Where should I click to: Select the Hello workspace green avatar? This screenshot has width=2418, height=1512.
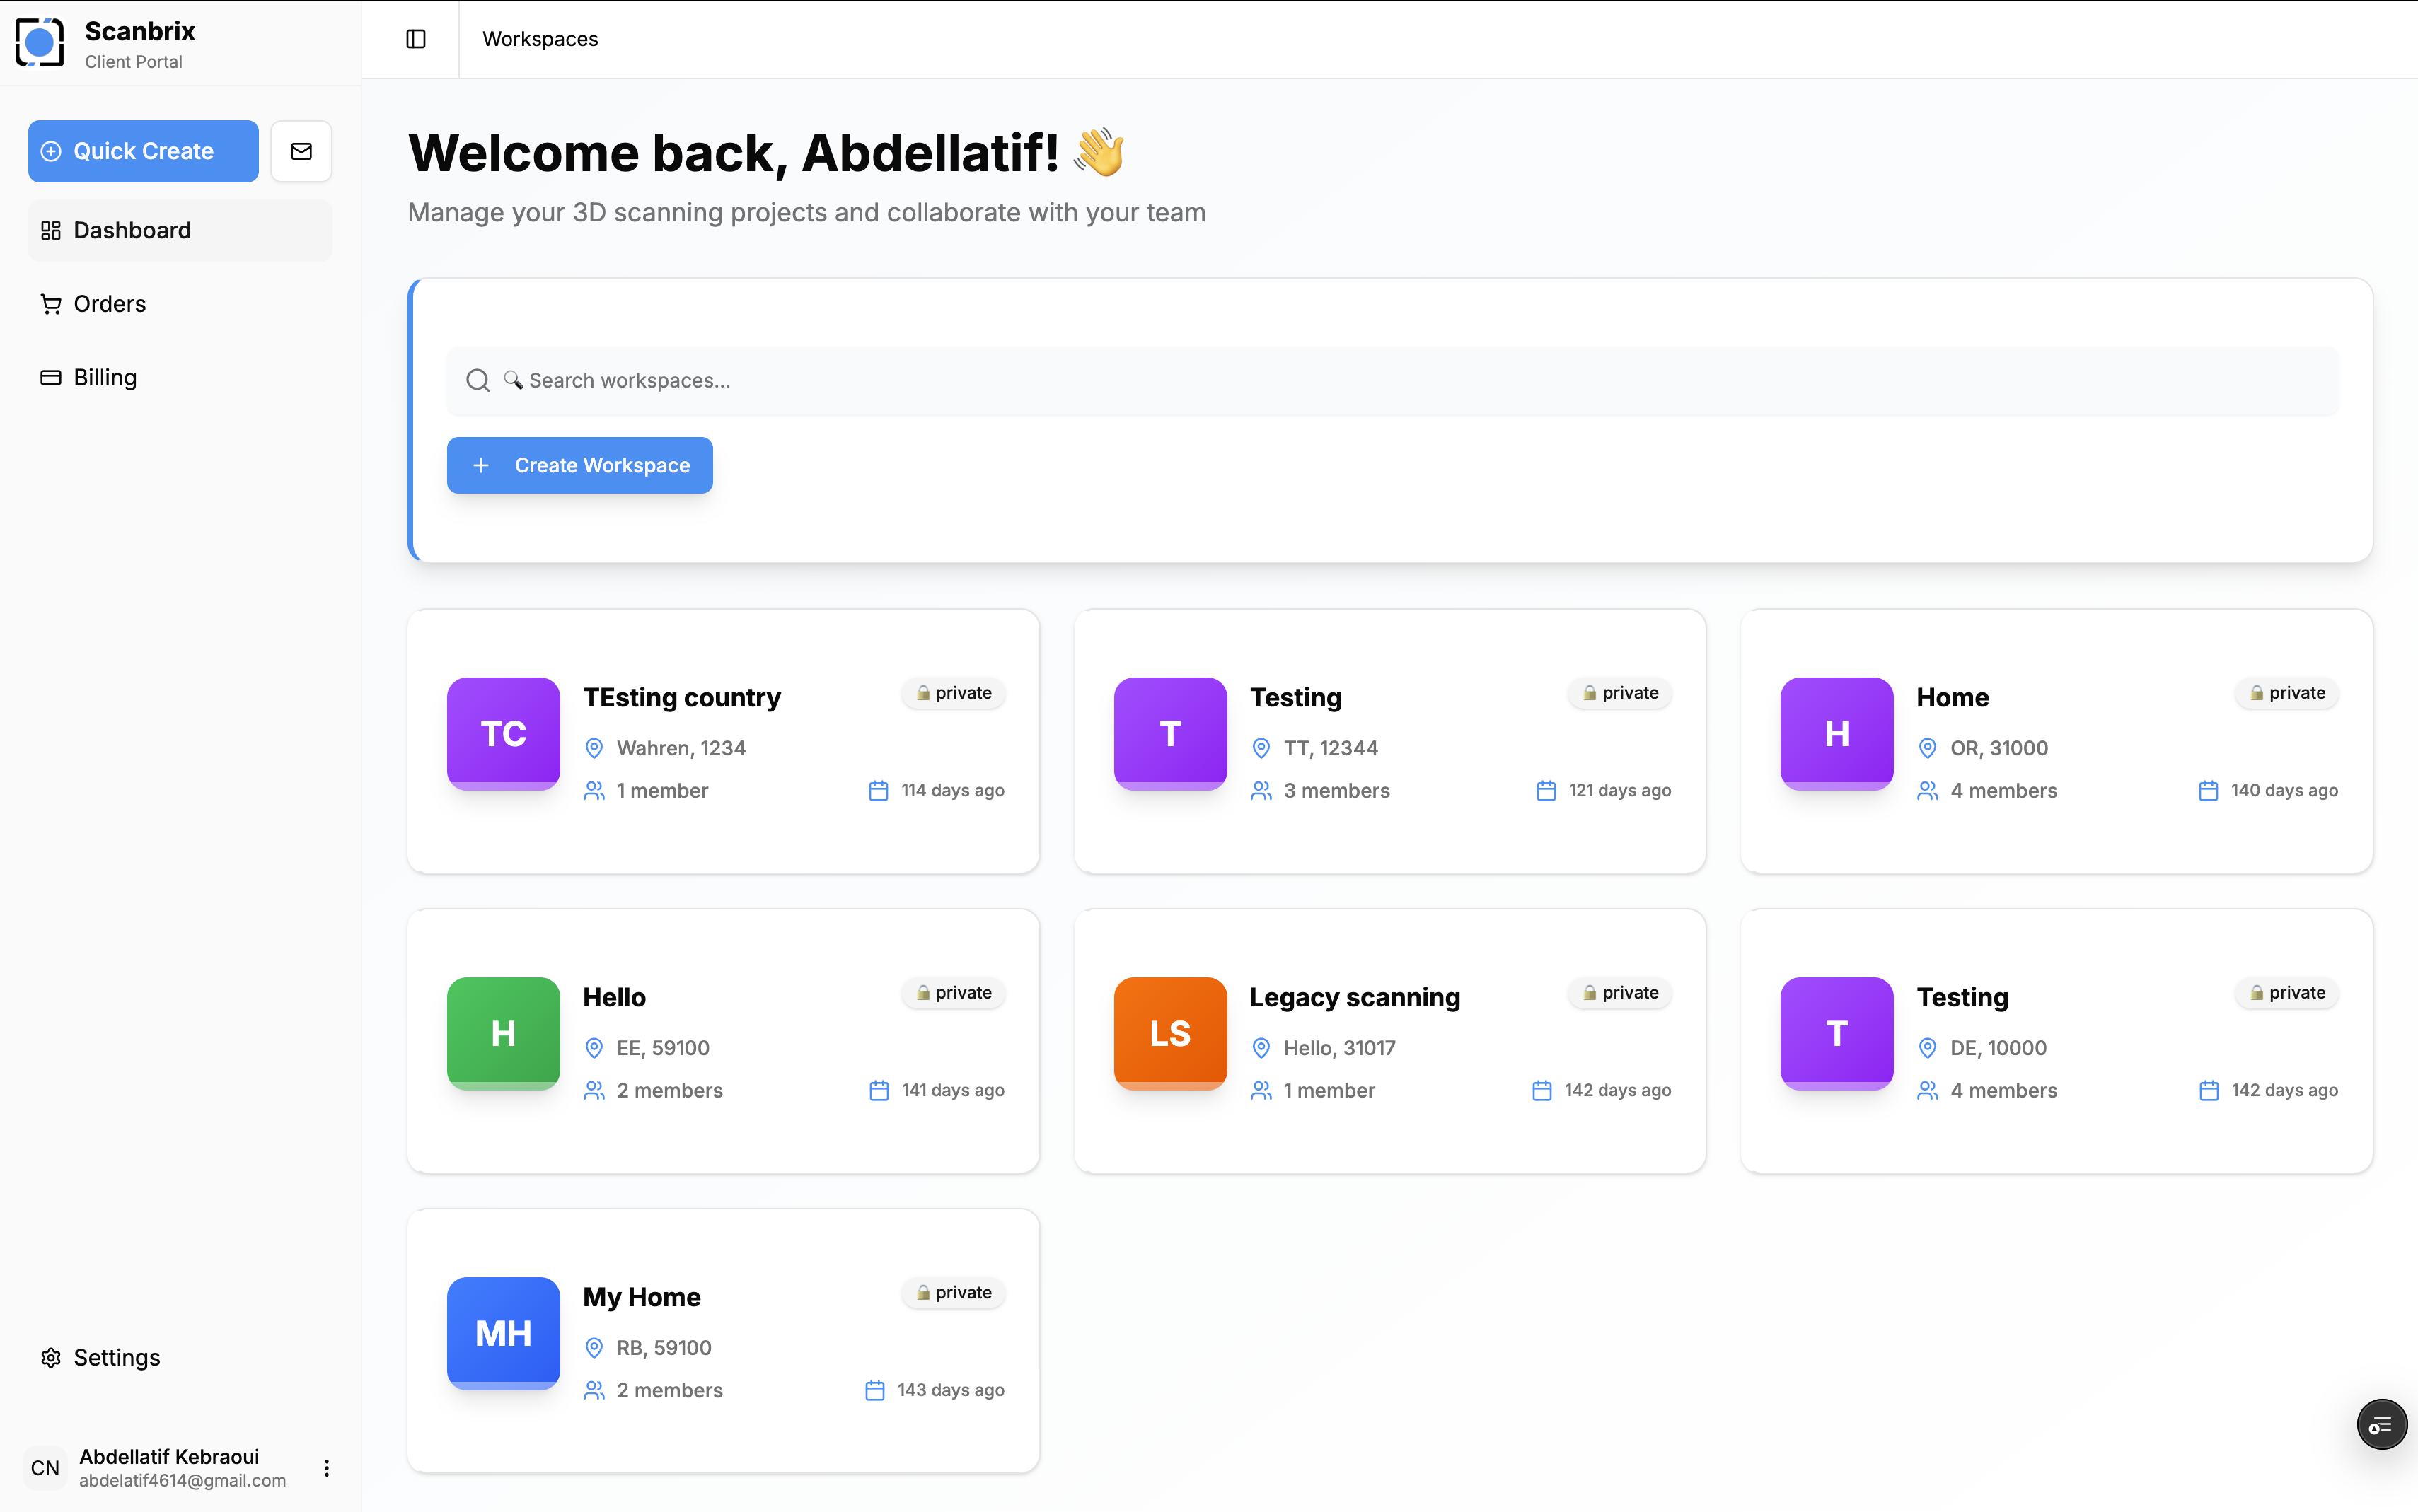(503, 1033)
